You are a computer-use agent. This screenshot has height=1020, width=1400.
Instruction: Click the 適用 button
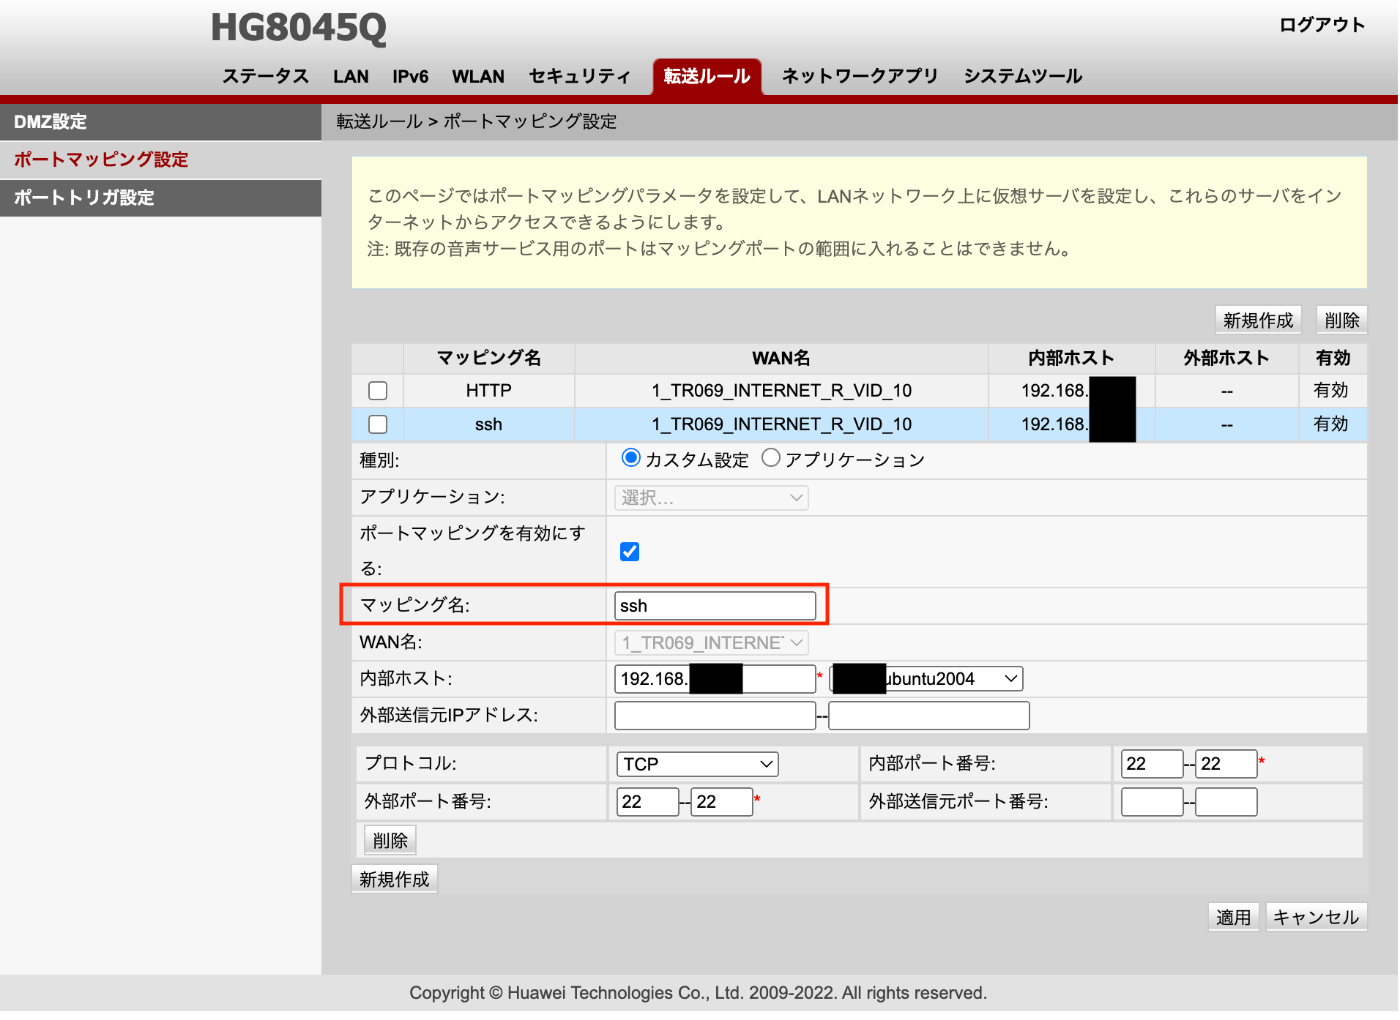[x=1233, y=917]
